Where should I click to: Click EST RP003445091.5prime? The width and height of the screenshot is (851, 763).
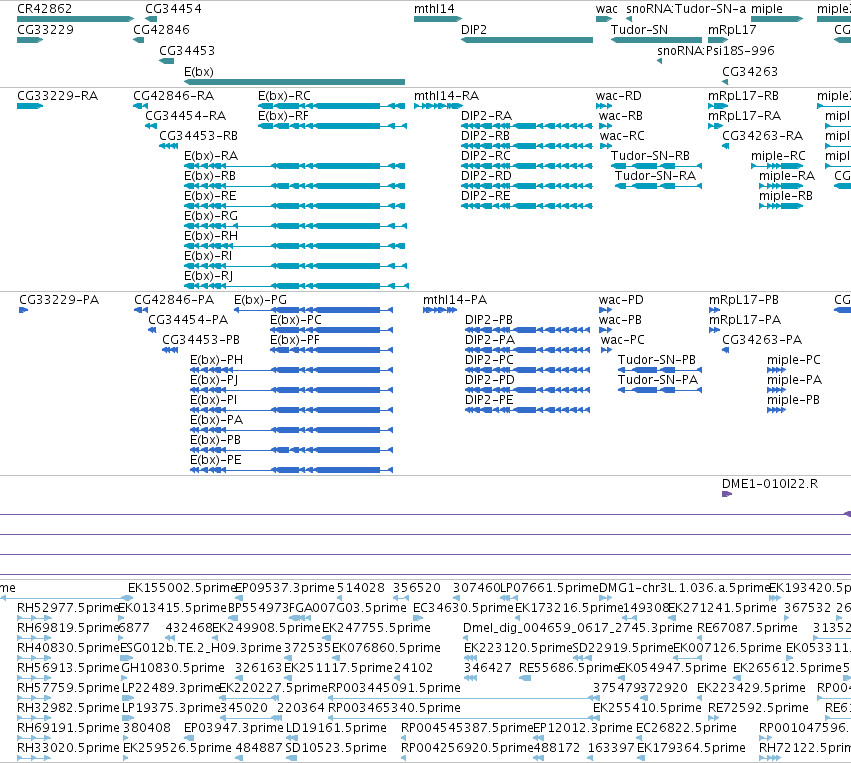pos(394,688)
